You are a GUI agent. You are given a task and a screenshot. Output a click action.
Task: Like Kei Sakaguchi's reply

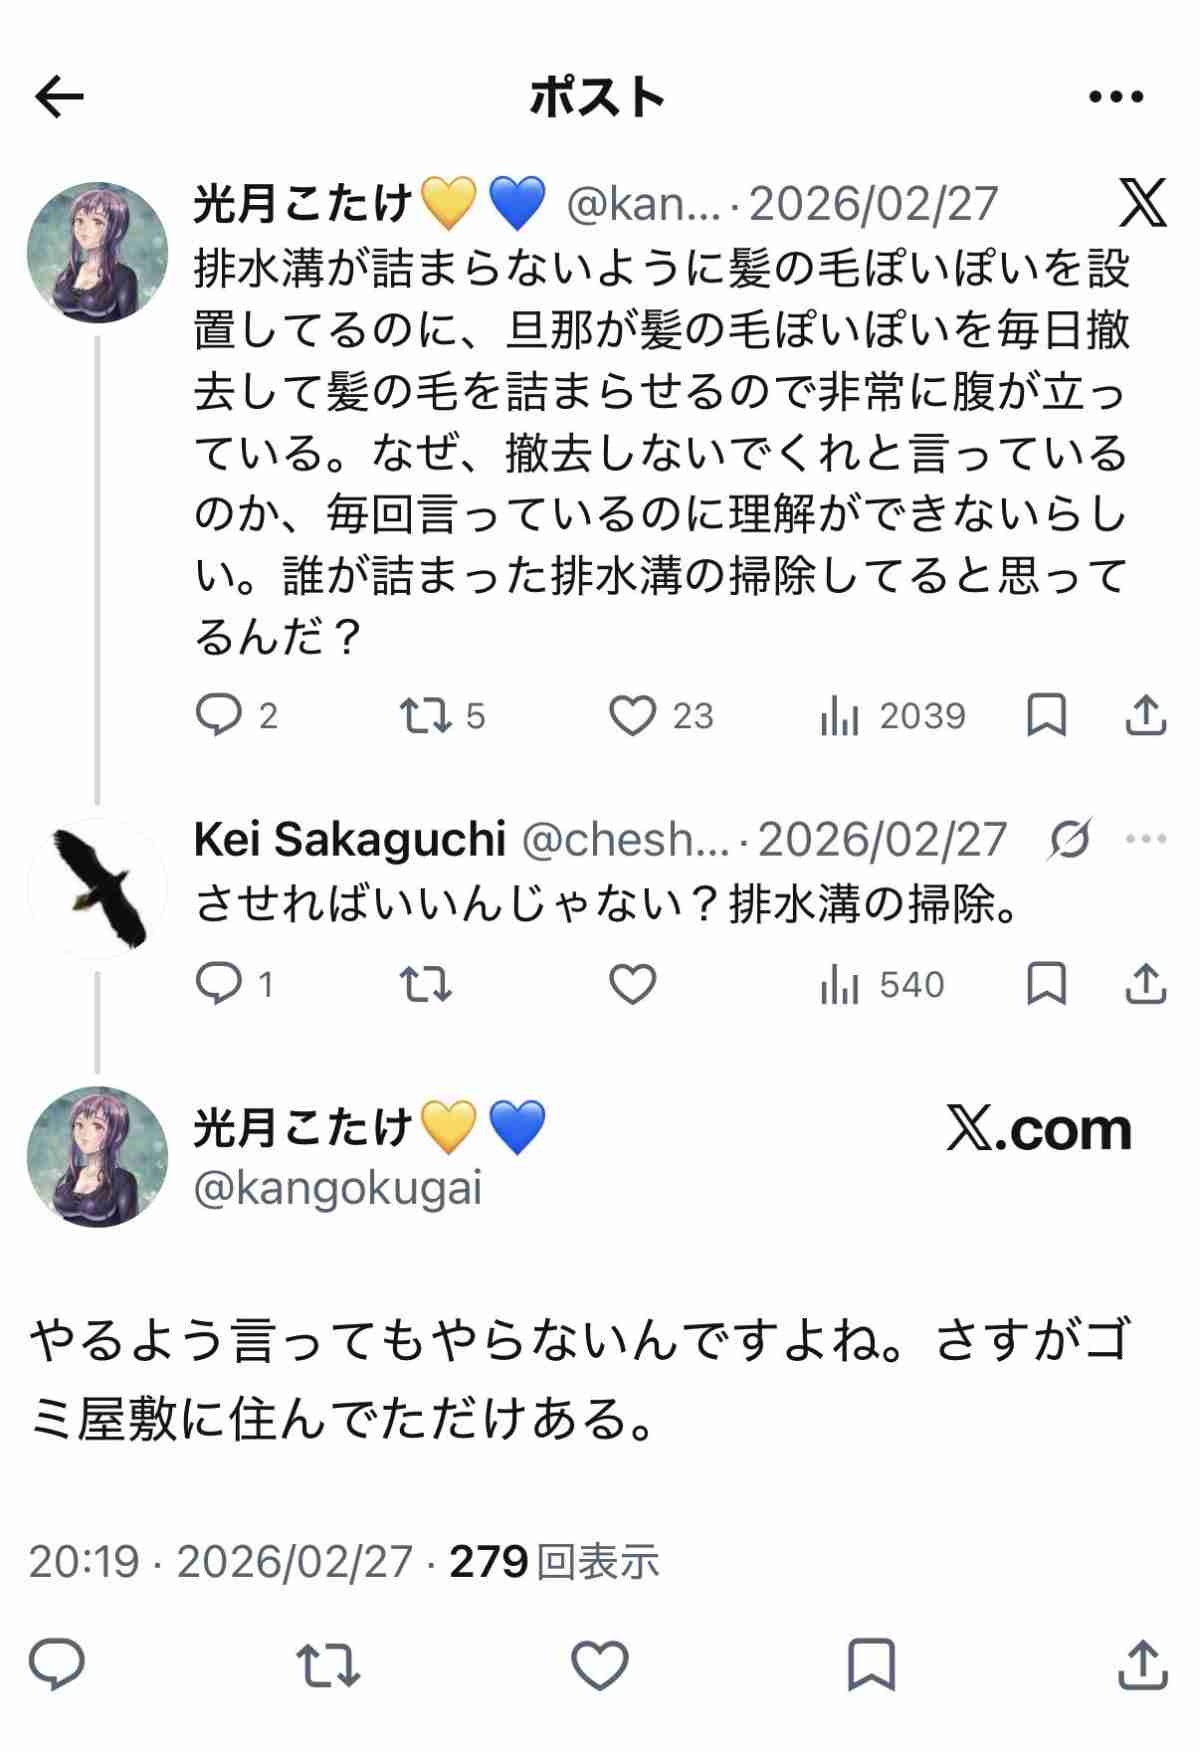[x=632, y=985]
